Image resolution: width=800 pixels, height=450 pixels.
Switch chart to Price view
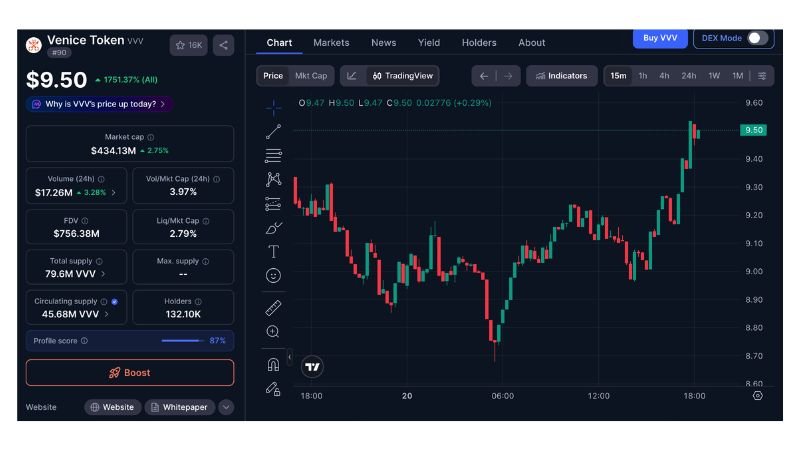[x=273, y=76]
